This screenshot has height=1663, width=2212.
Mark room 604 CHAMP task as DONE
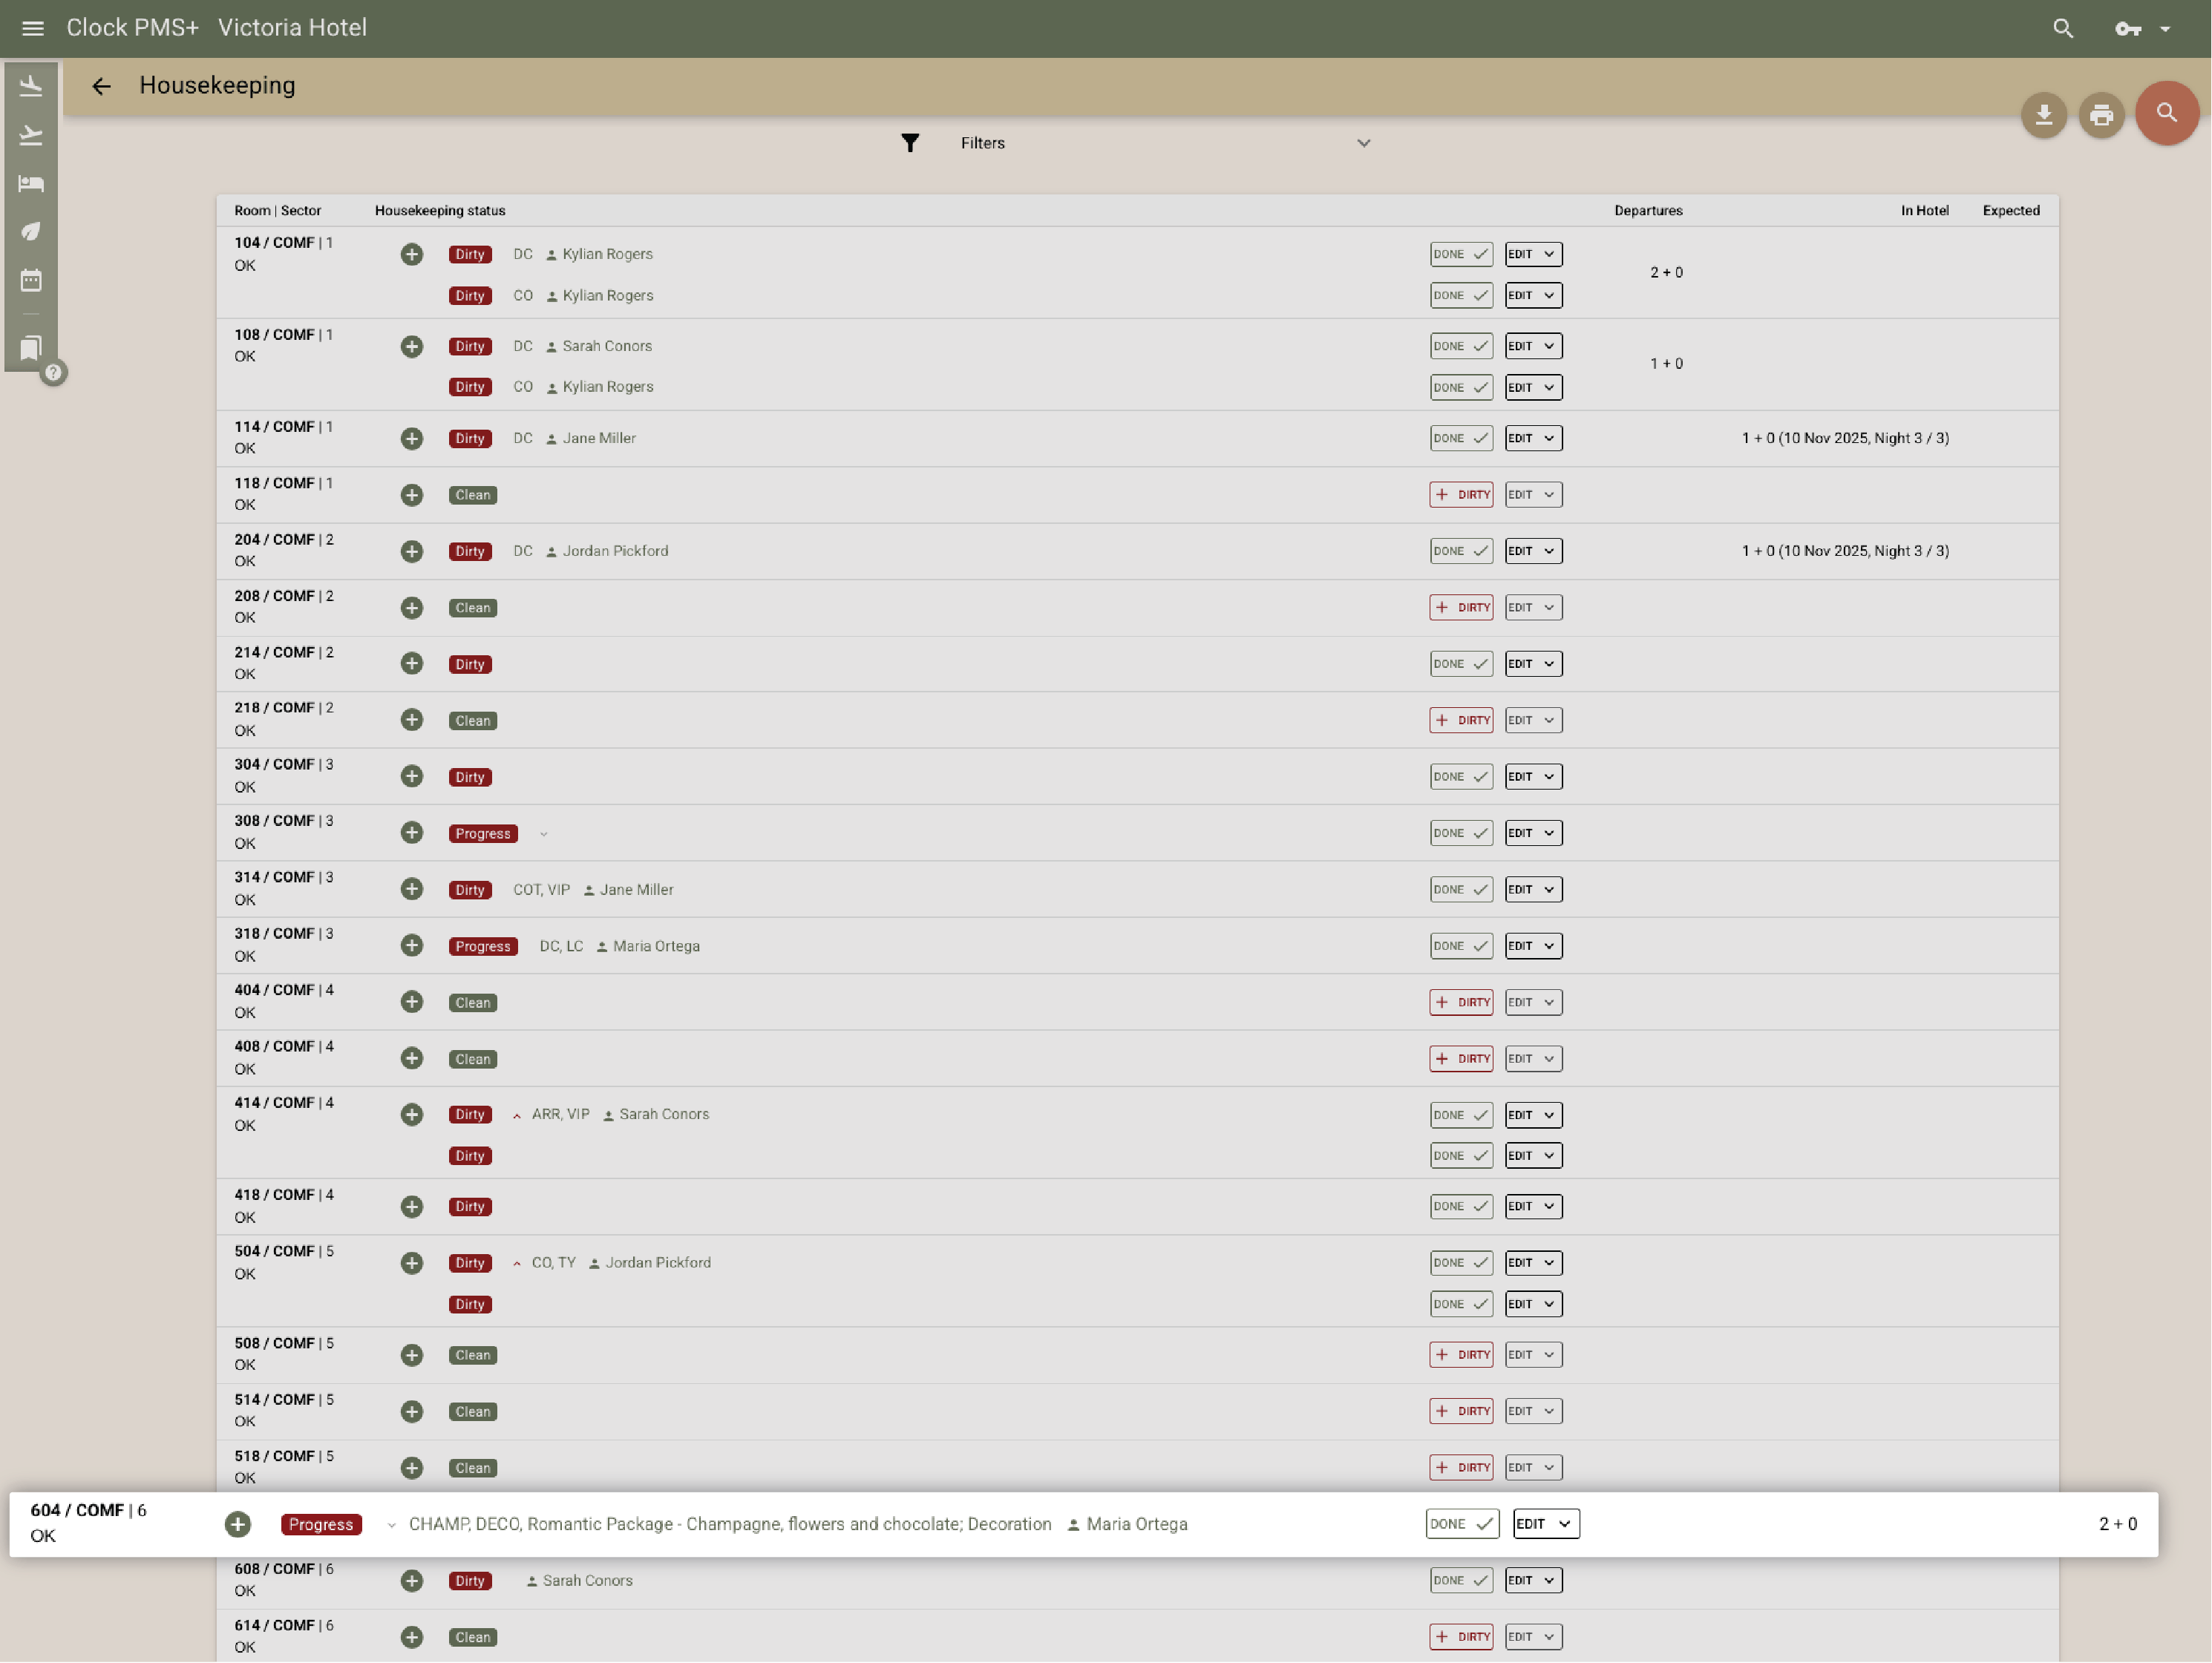click(x=1461, y=1524)
